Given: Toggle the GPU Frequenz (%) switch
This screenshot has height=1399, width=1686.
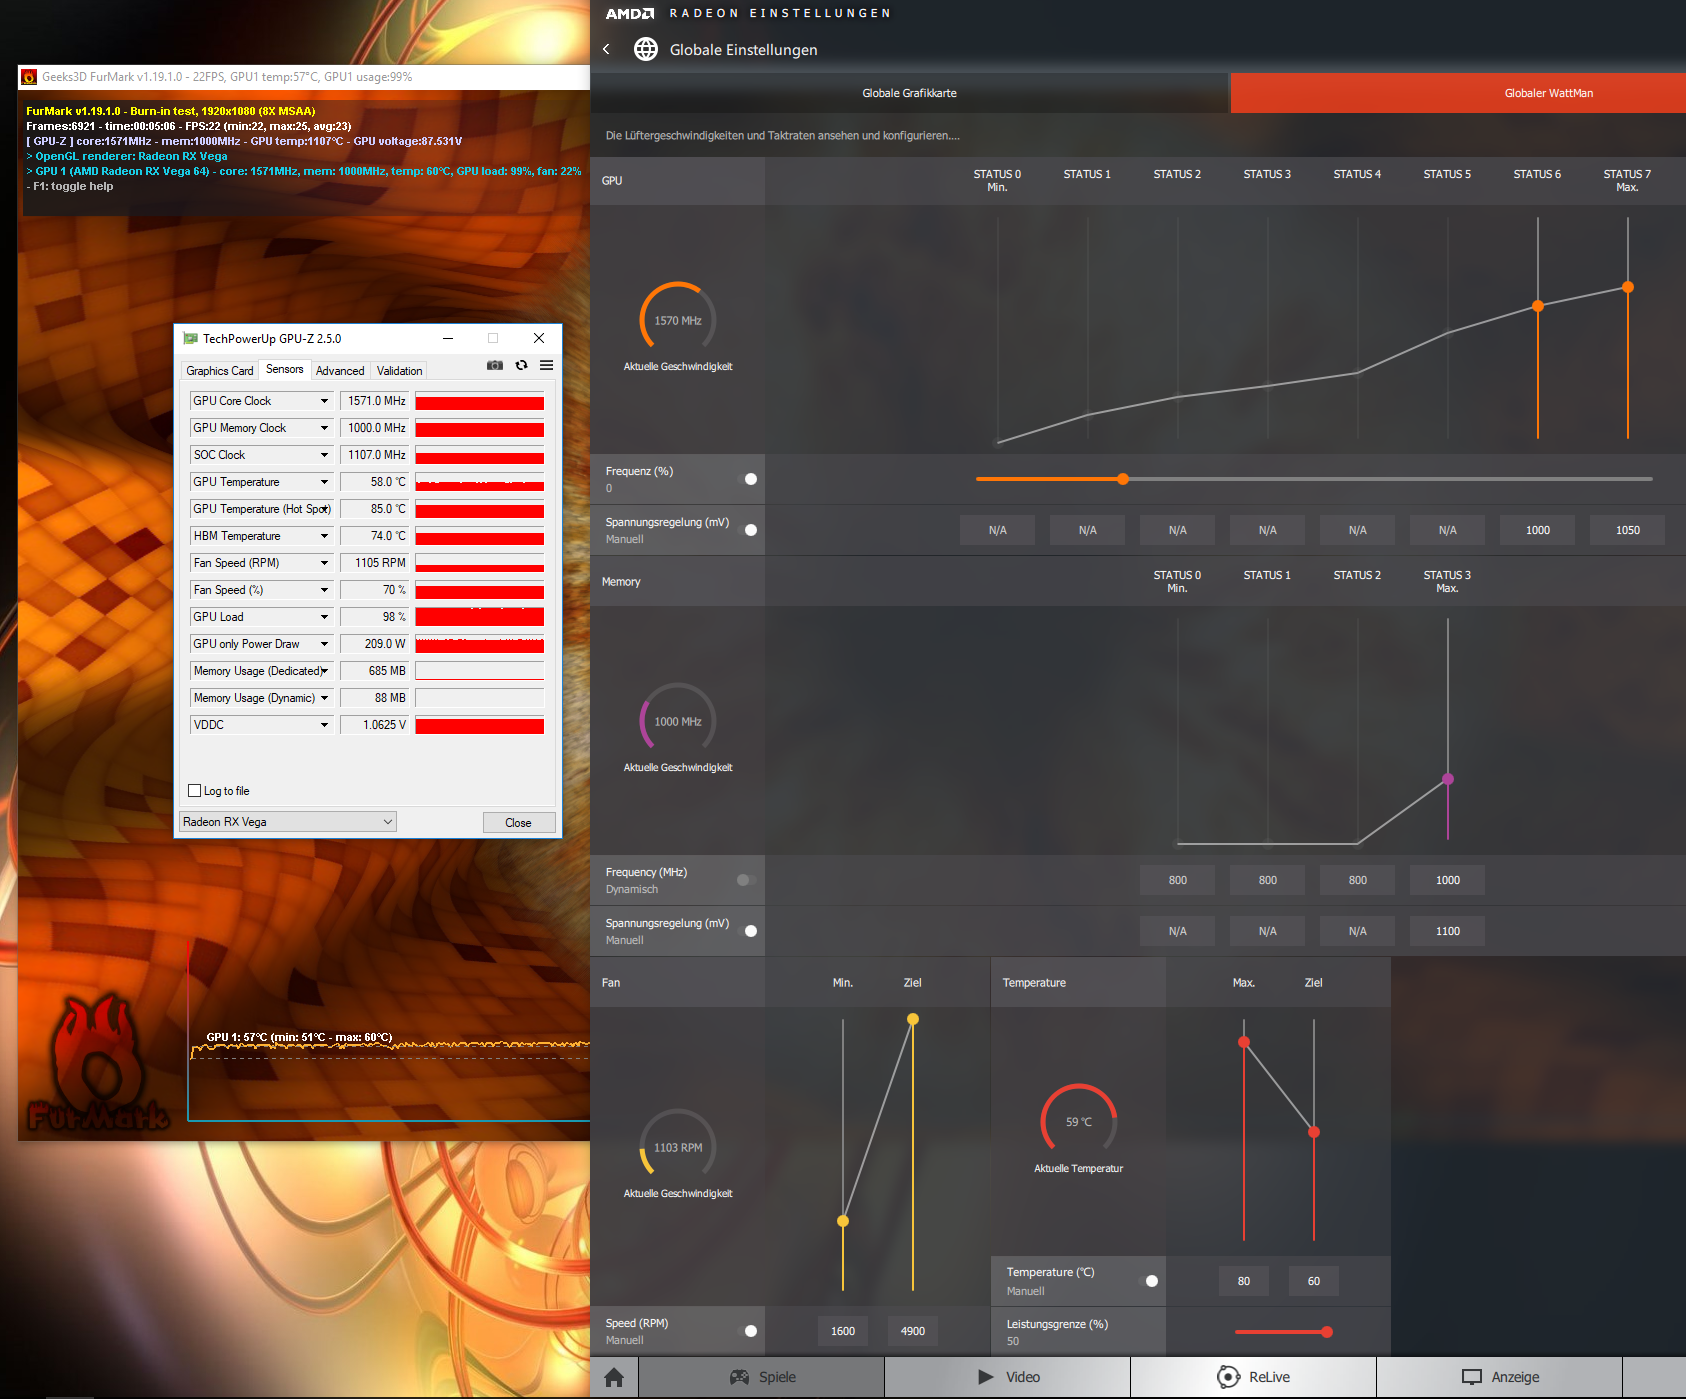Looking at the screenshot, I should (747, 479).
